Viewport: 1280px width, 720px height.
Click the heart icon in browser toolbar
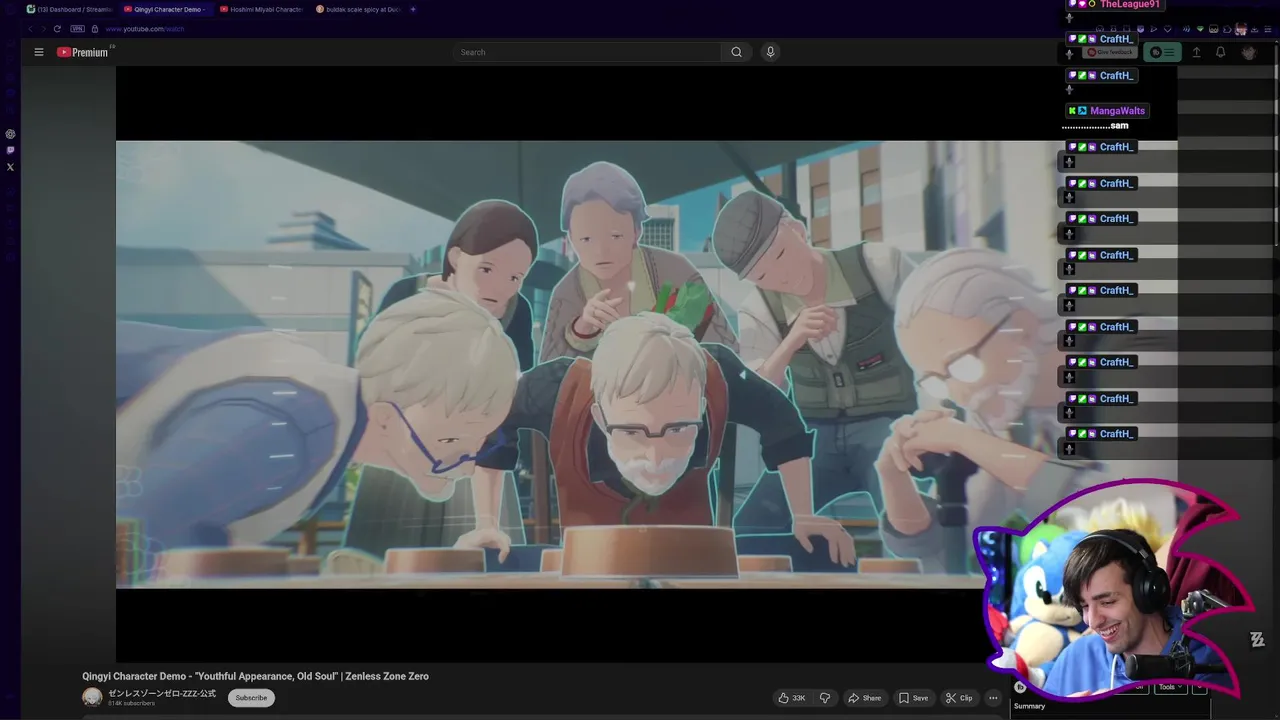(x=1167, y=29)
